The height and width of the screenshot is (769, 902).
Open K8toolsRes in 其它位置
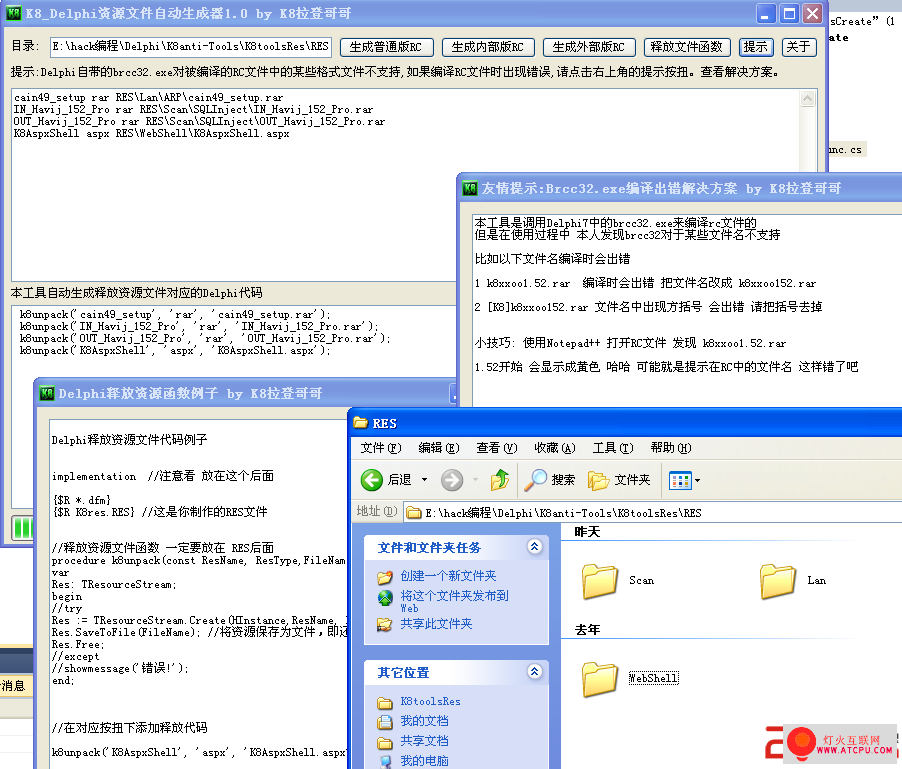(x=430, y=702)
